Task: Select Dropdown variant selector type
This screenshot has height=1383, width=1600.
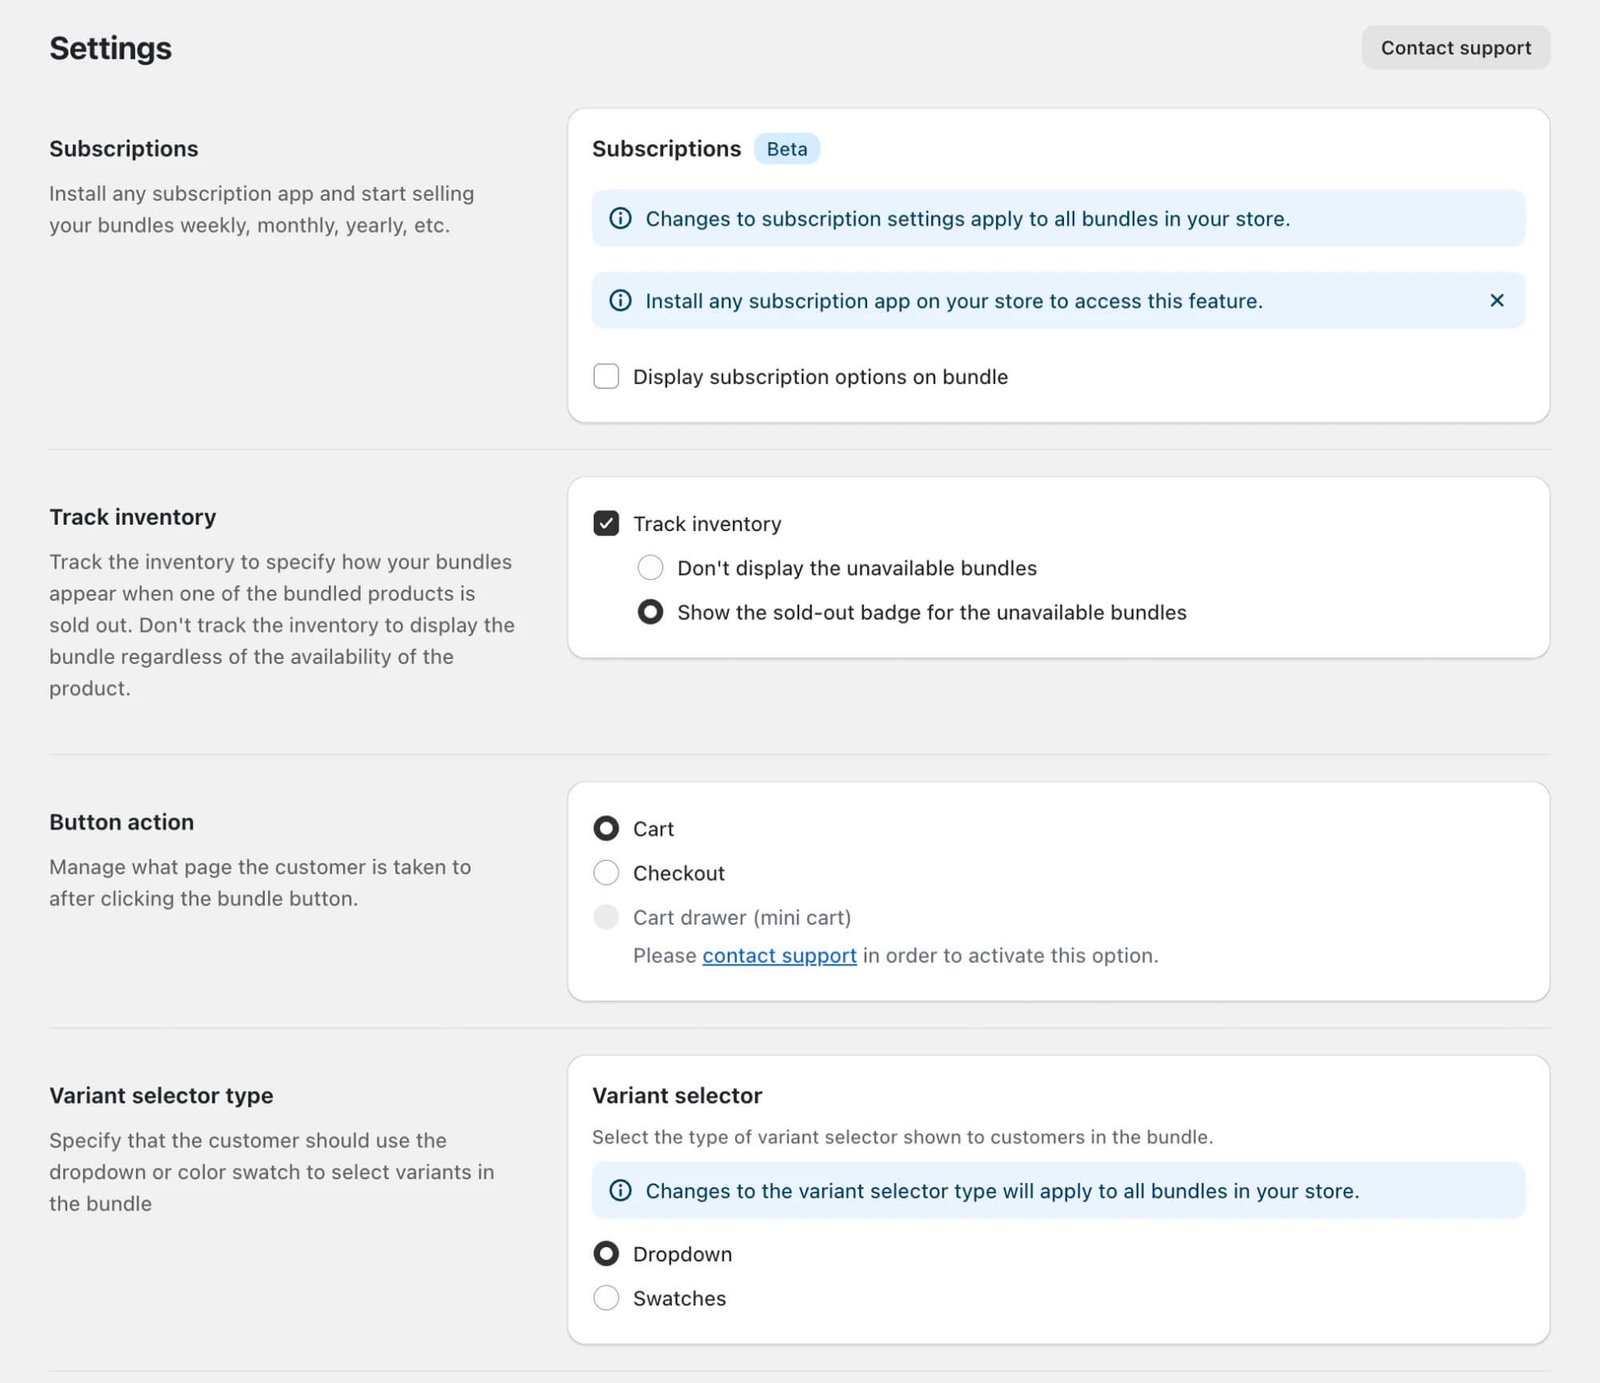Action: pyautogui.click(x=606, y=1253)
